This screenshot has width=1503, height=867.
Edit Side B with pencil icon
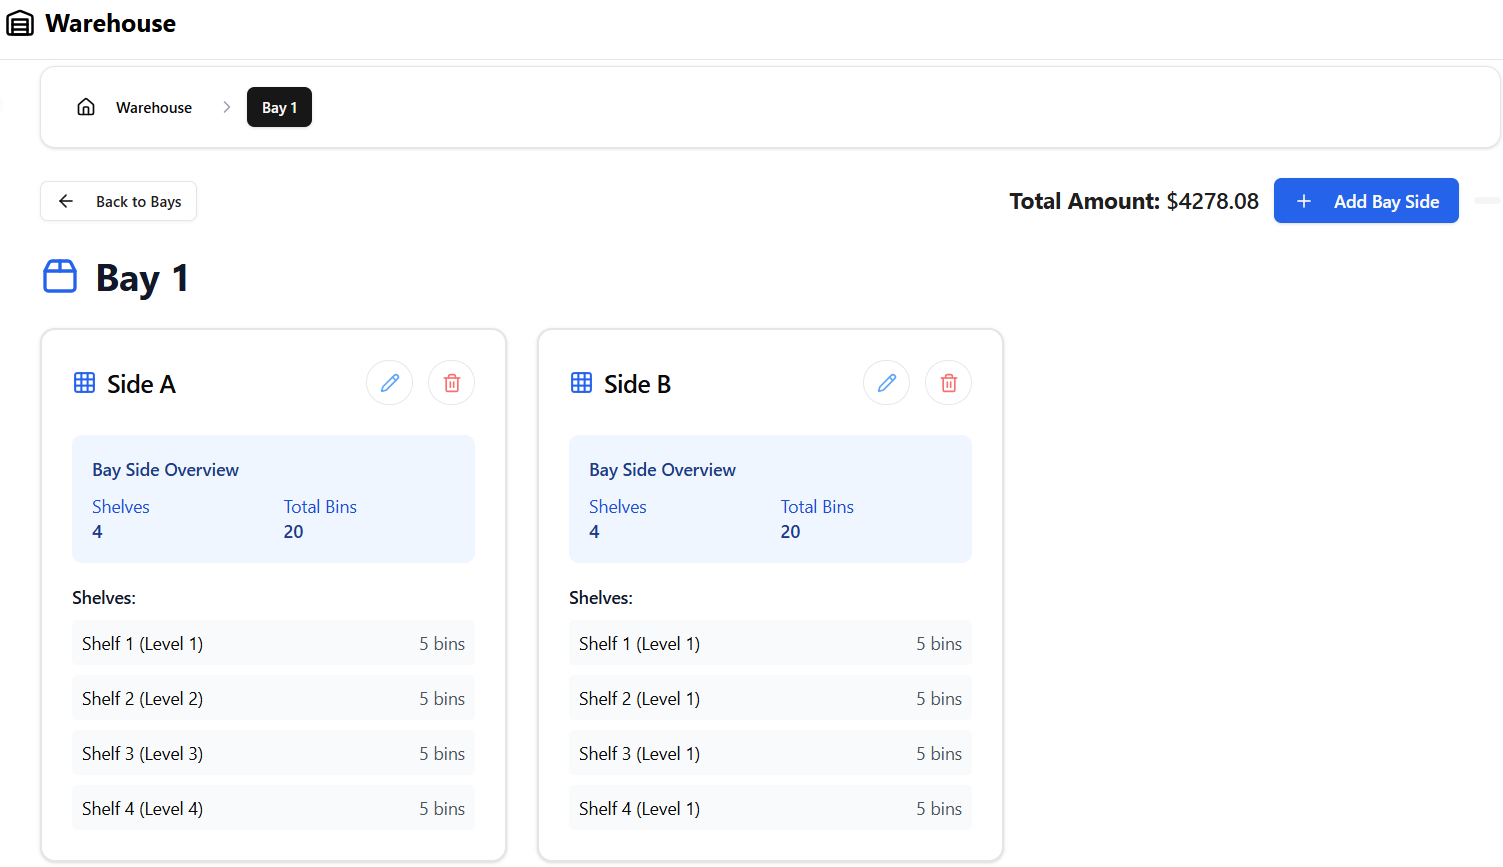[887, 383]
